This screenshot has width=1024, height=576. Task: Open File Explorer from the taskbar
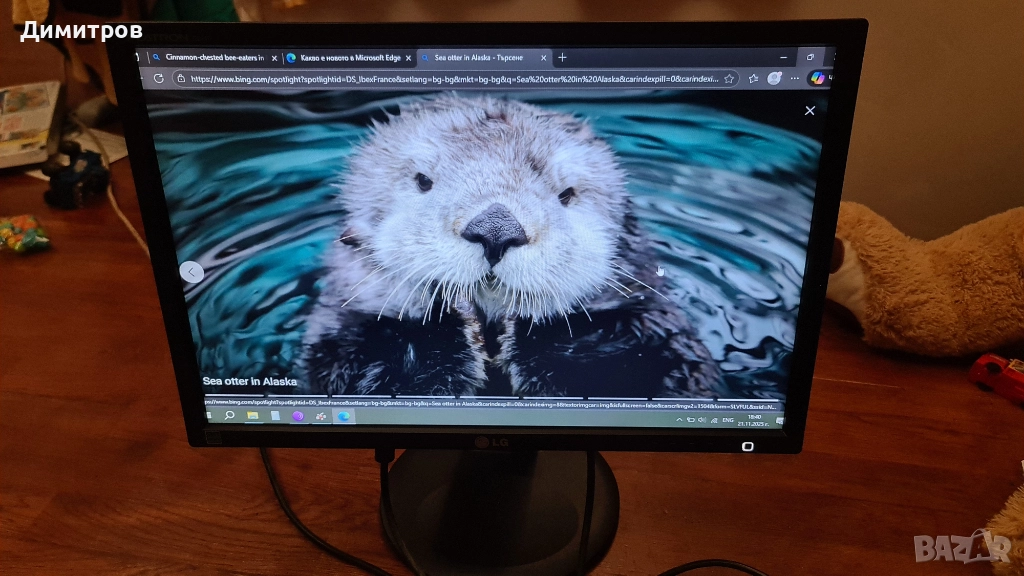coord(252,416)
